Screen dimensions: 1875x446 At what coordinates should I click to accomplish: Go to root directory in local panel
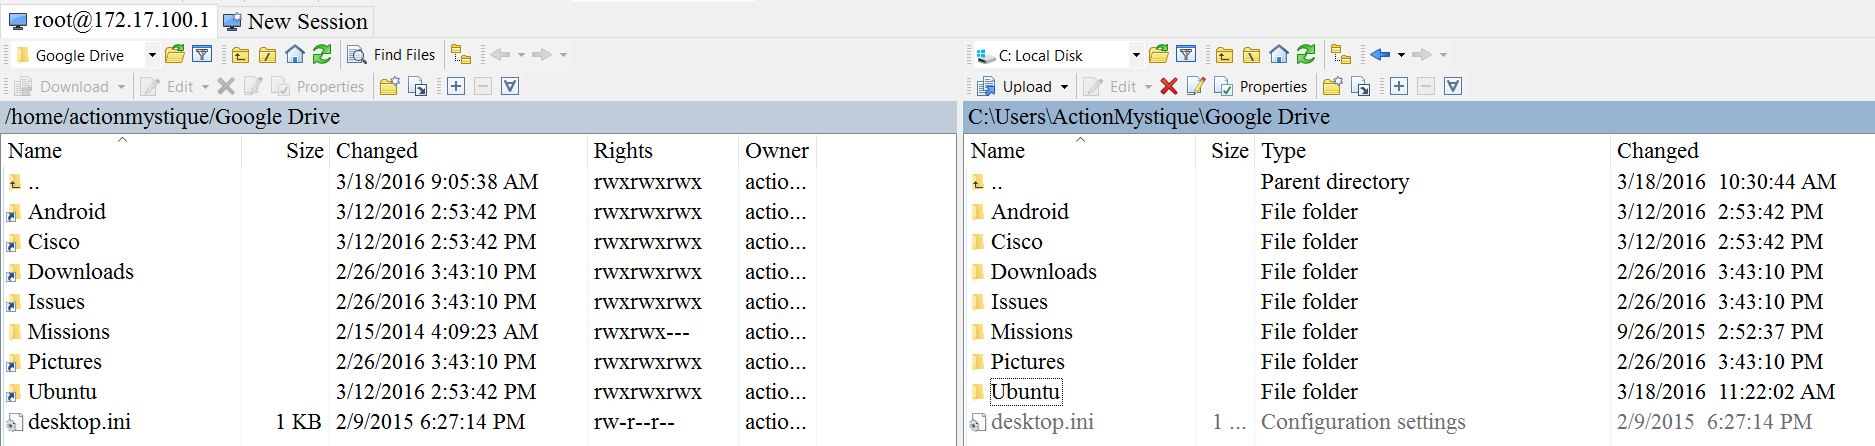point(1251,55)
